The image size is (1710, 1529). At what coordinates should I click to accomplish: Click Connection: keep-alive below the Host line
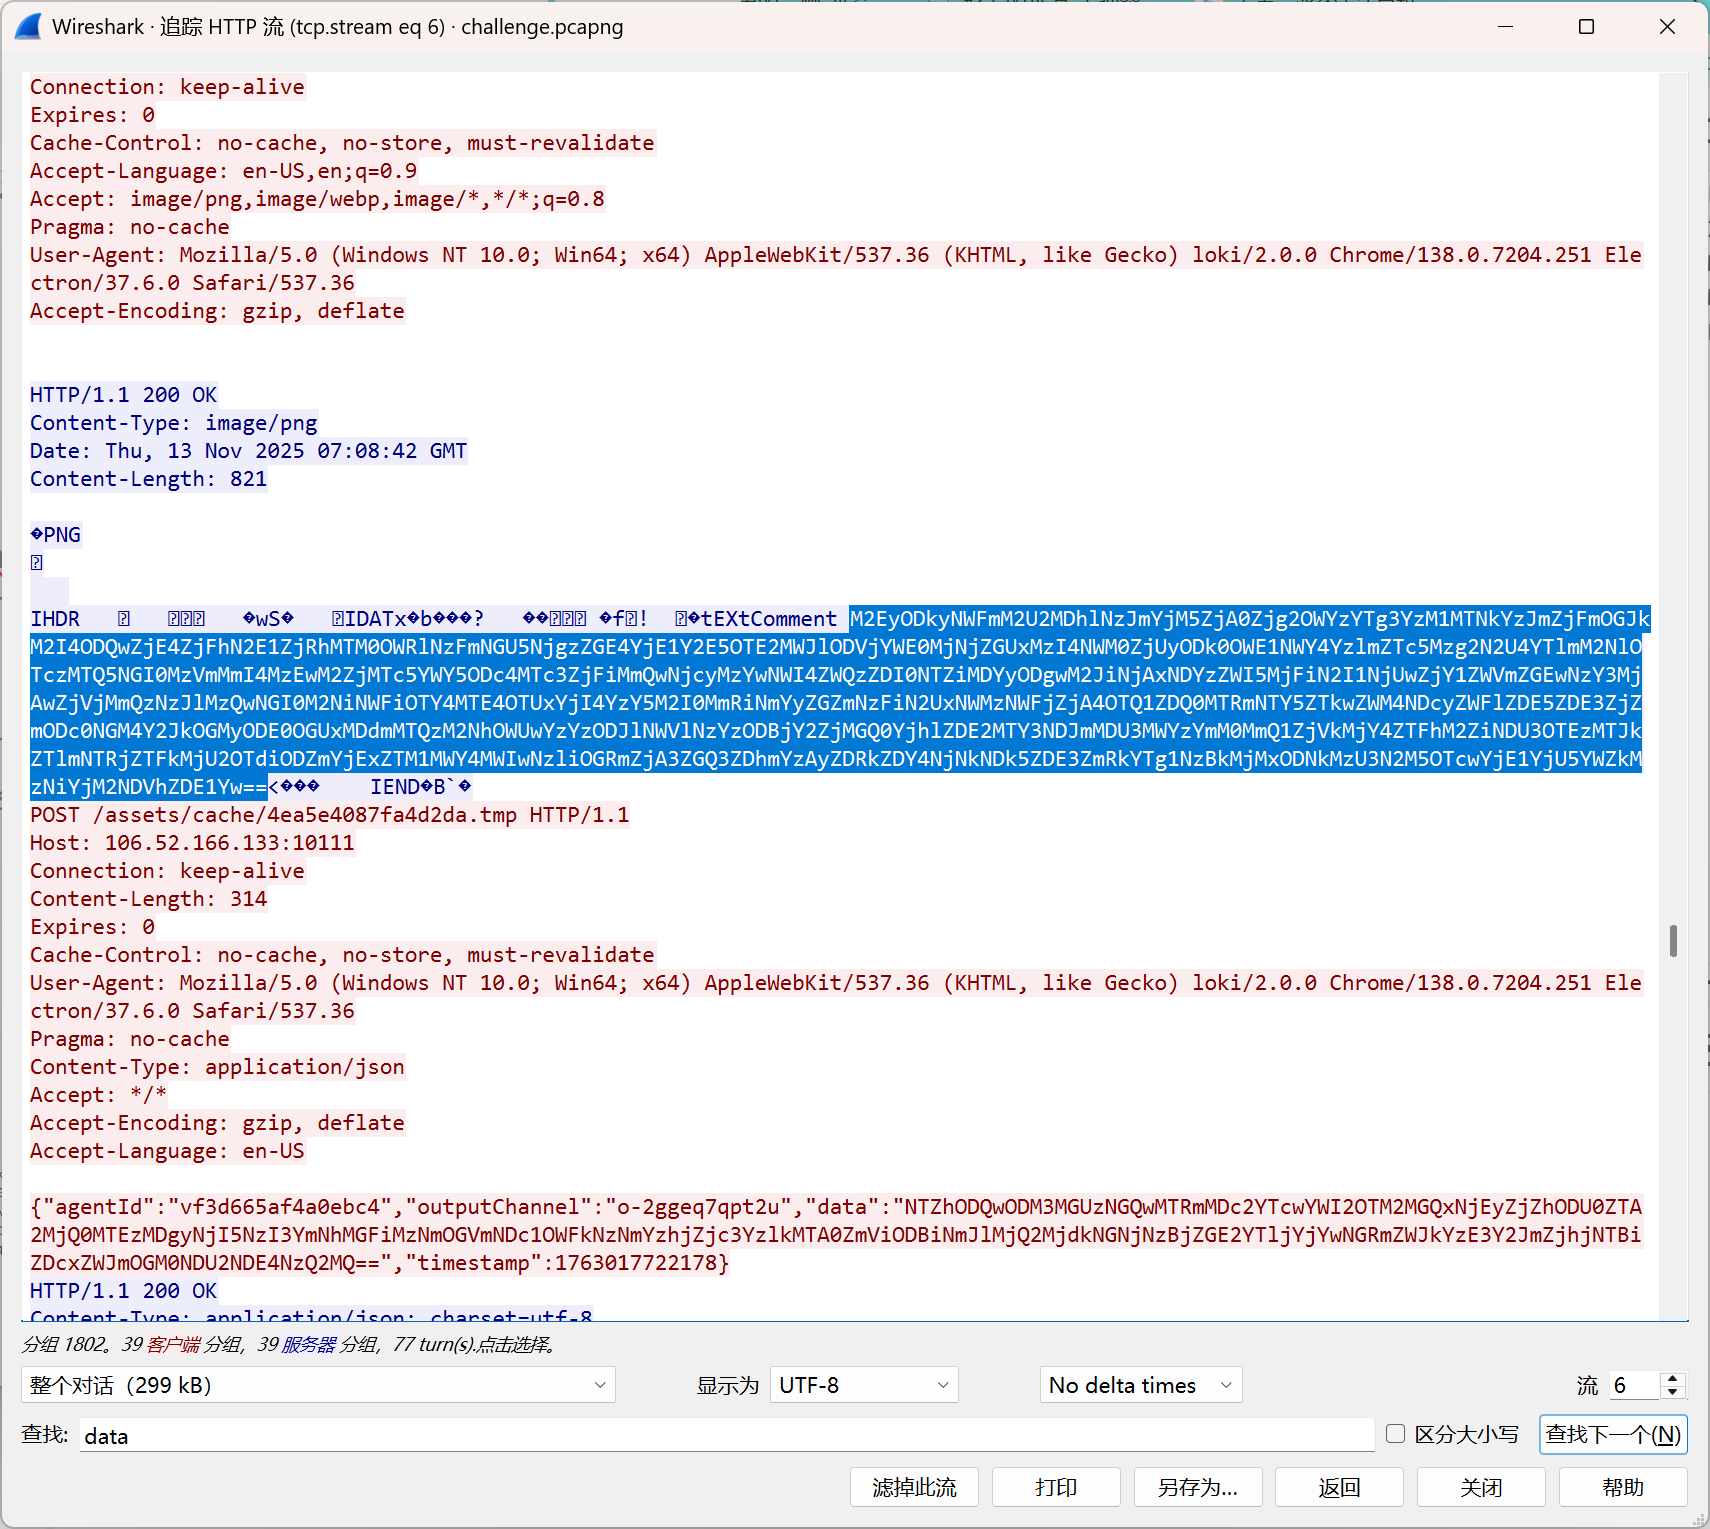[x=167, y=871]
